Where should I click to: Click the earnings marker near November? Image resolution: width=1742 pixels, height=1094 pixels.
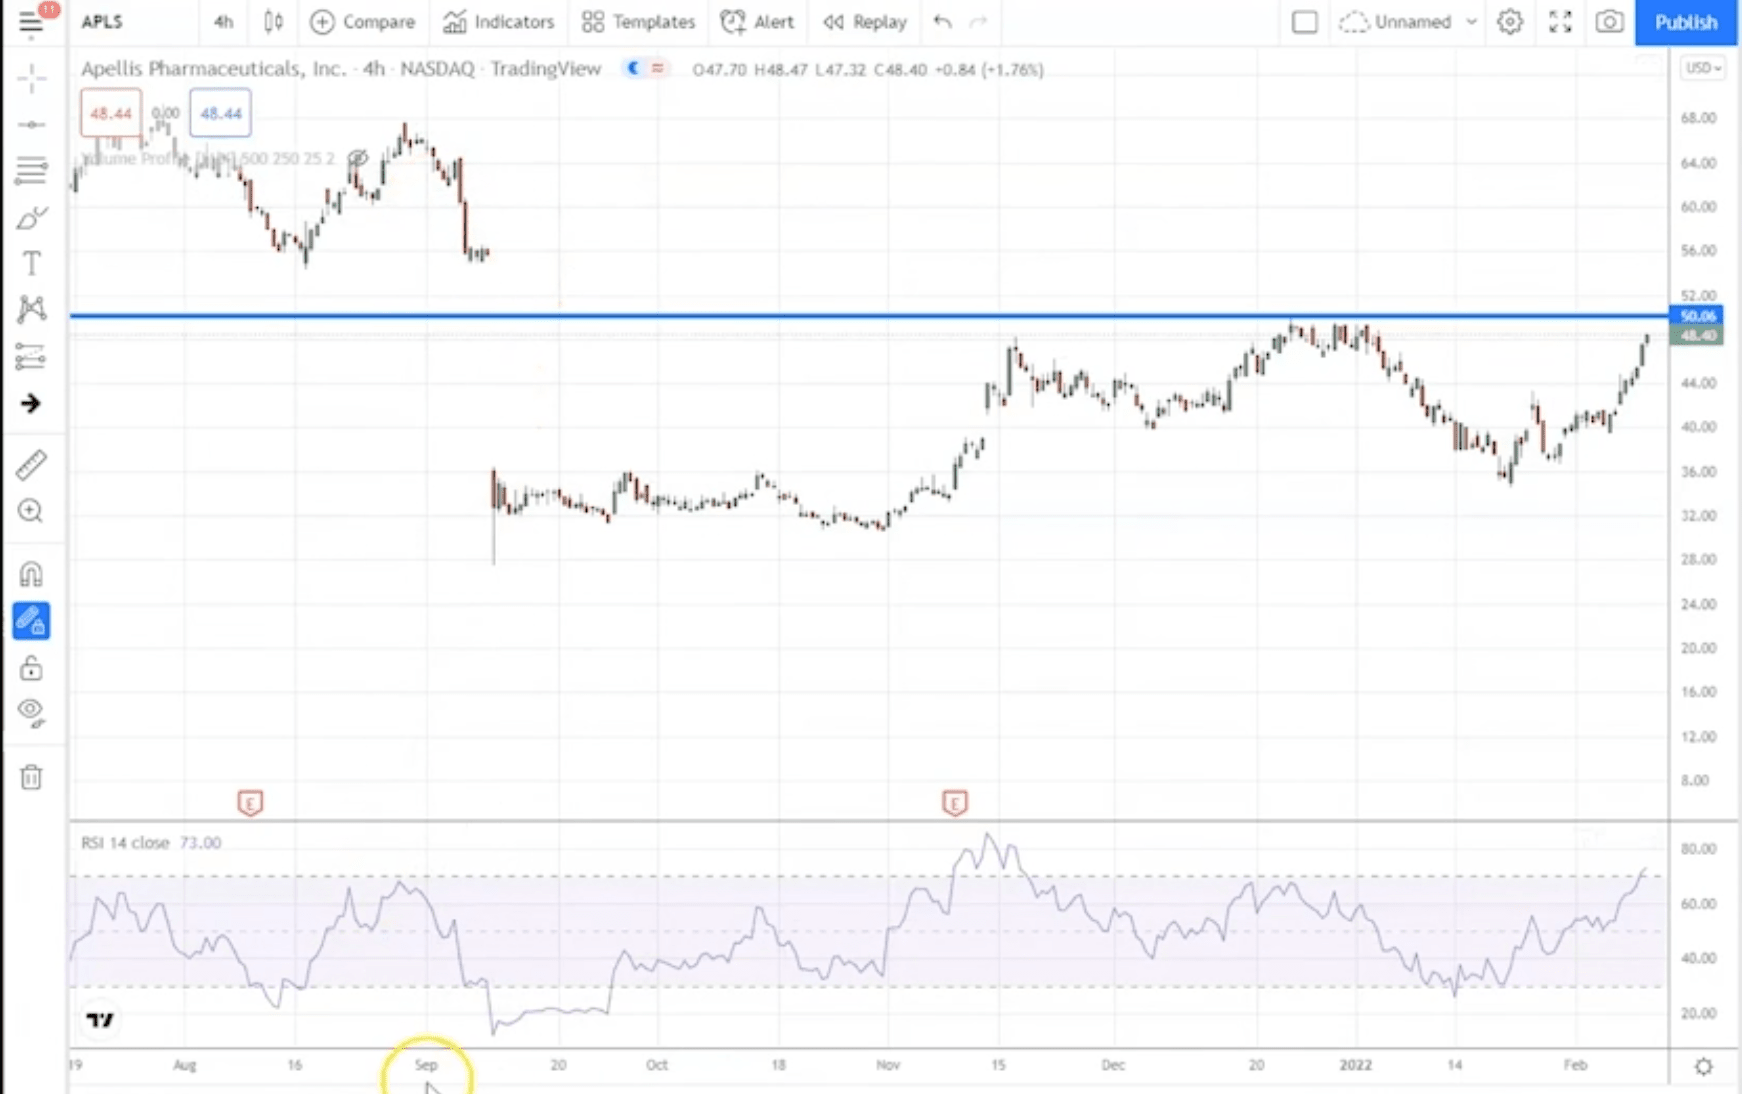point(954,803)
